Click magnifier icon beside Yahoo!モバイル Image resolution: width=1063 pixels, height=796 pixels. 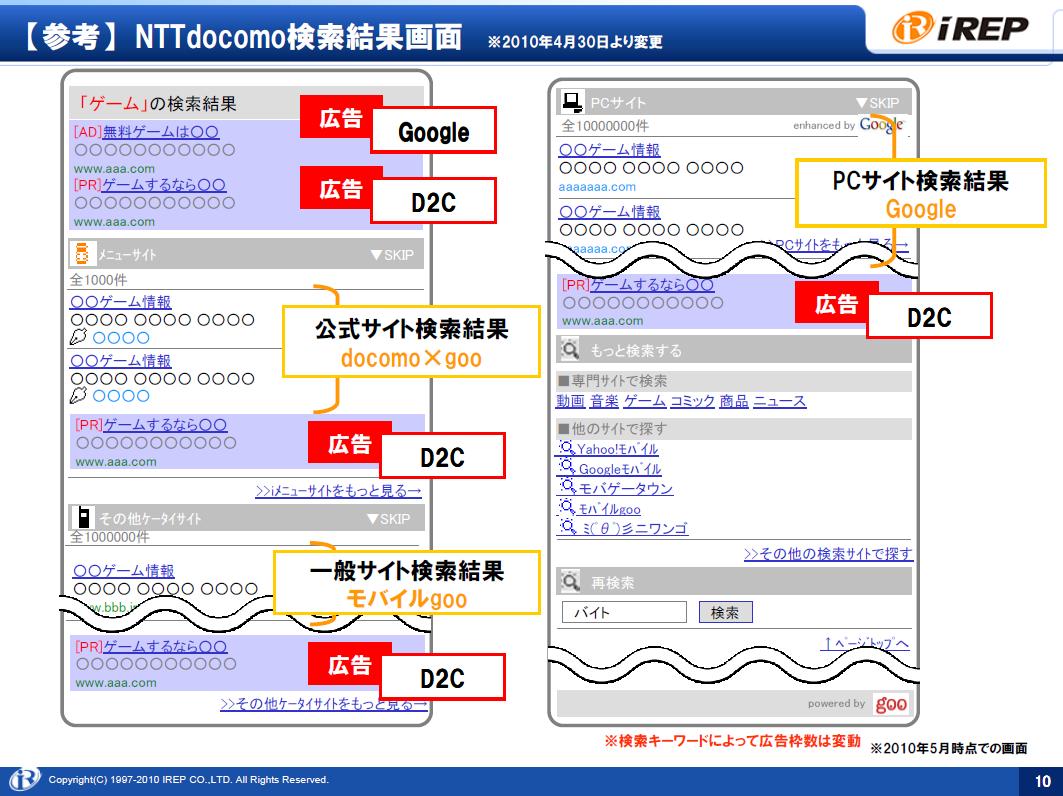567,448
